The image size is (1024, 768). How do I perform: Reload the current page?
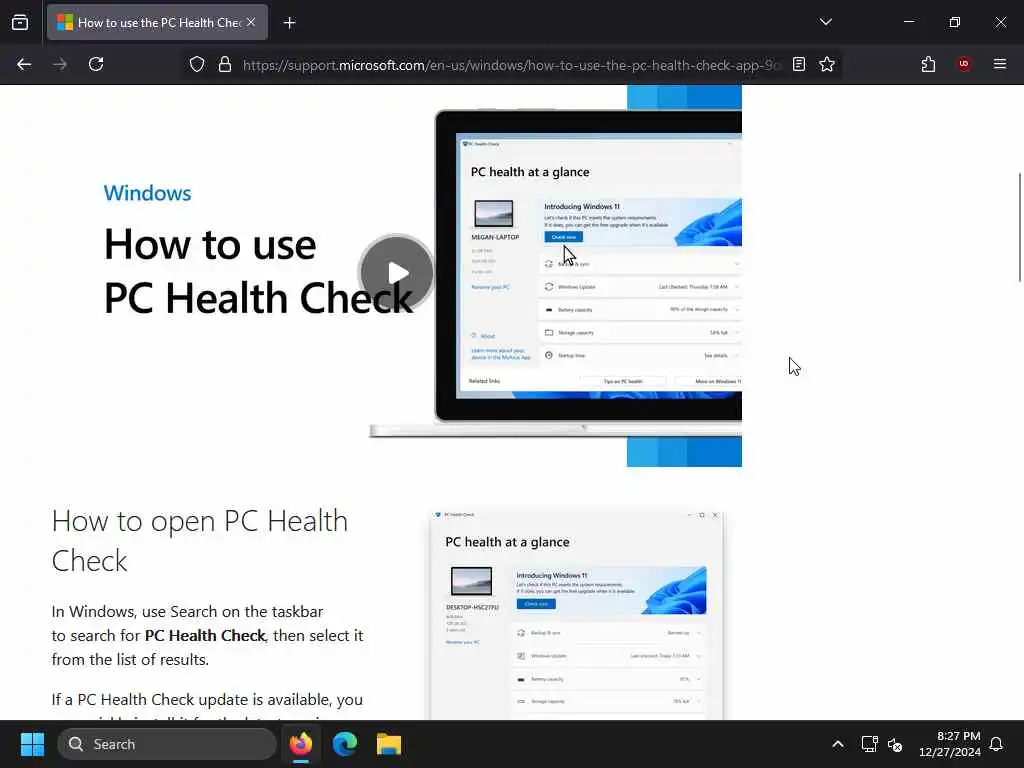point(96,64)
